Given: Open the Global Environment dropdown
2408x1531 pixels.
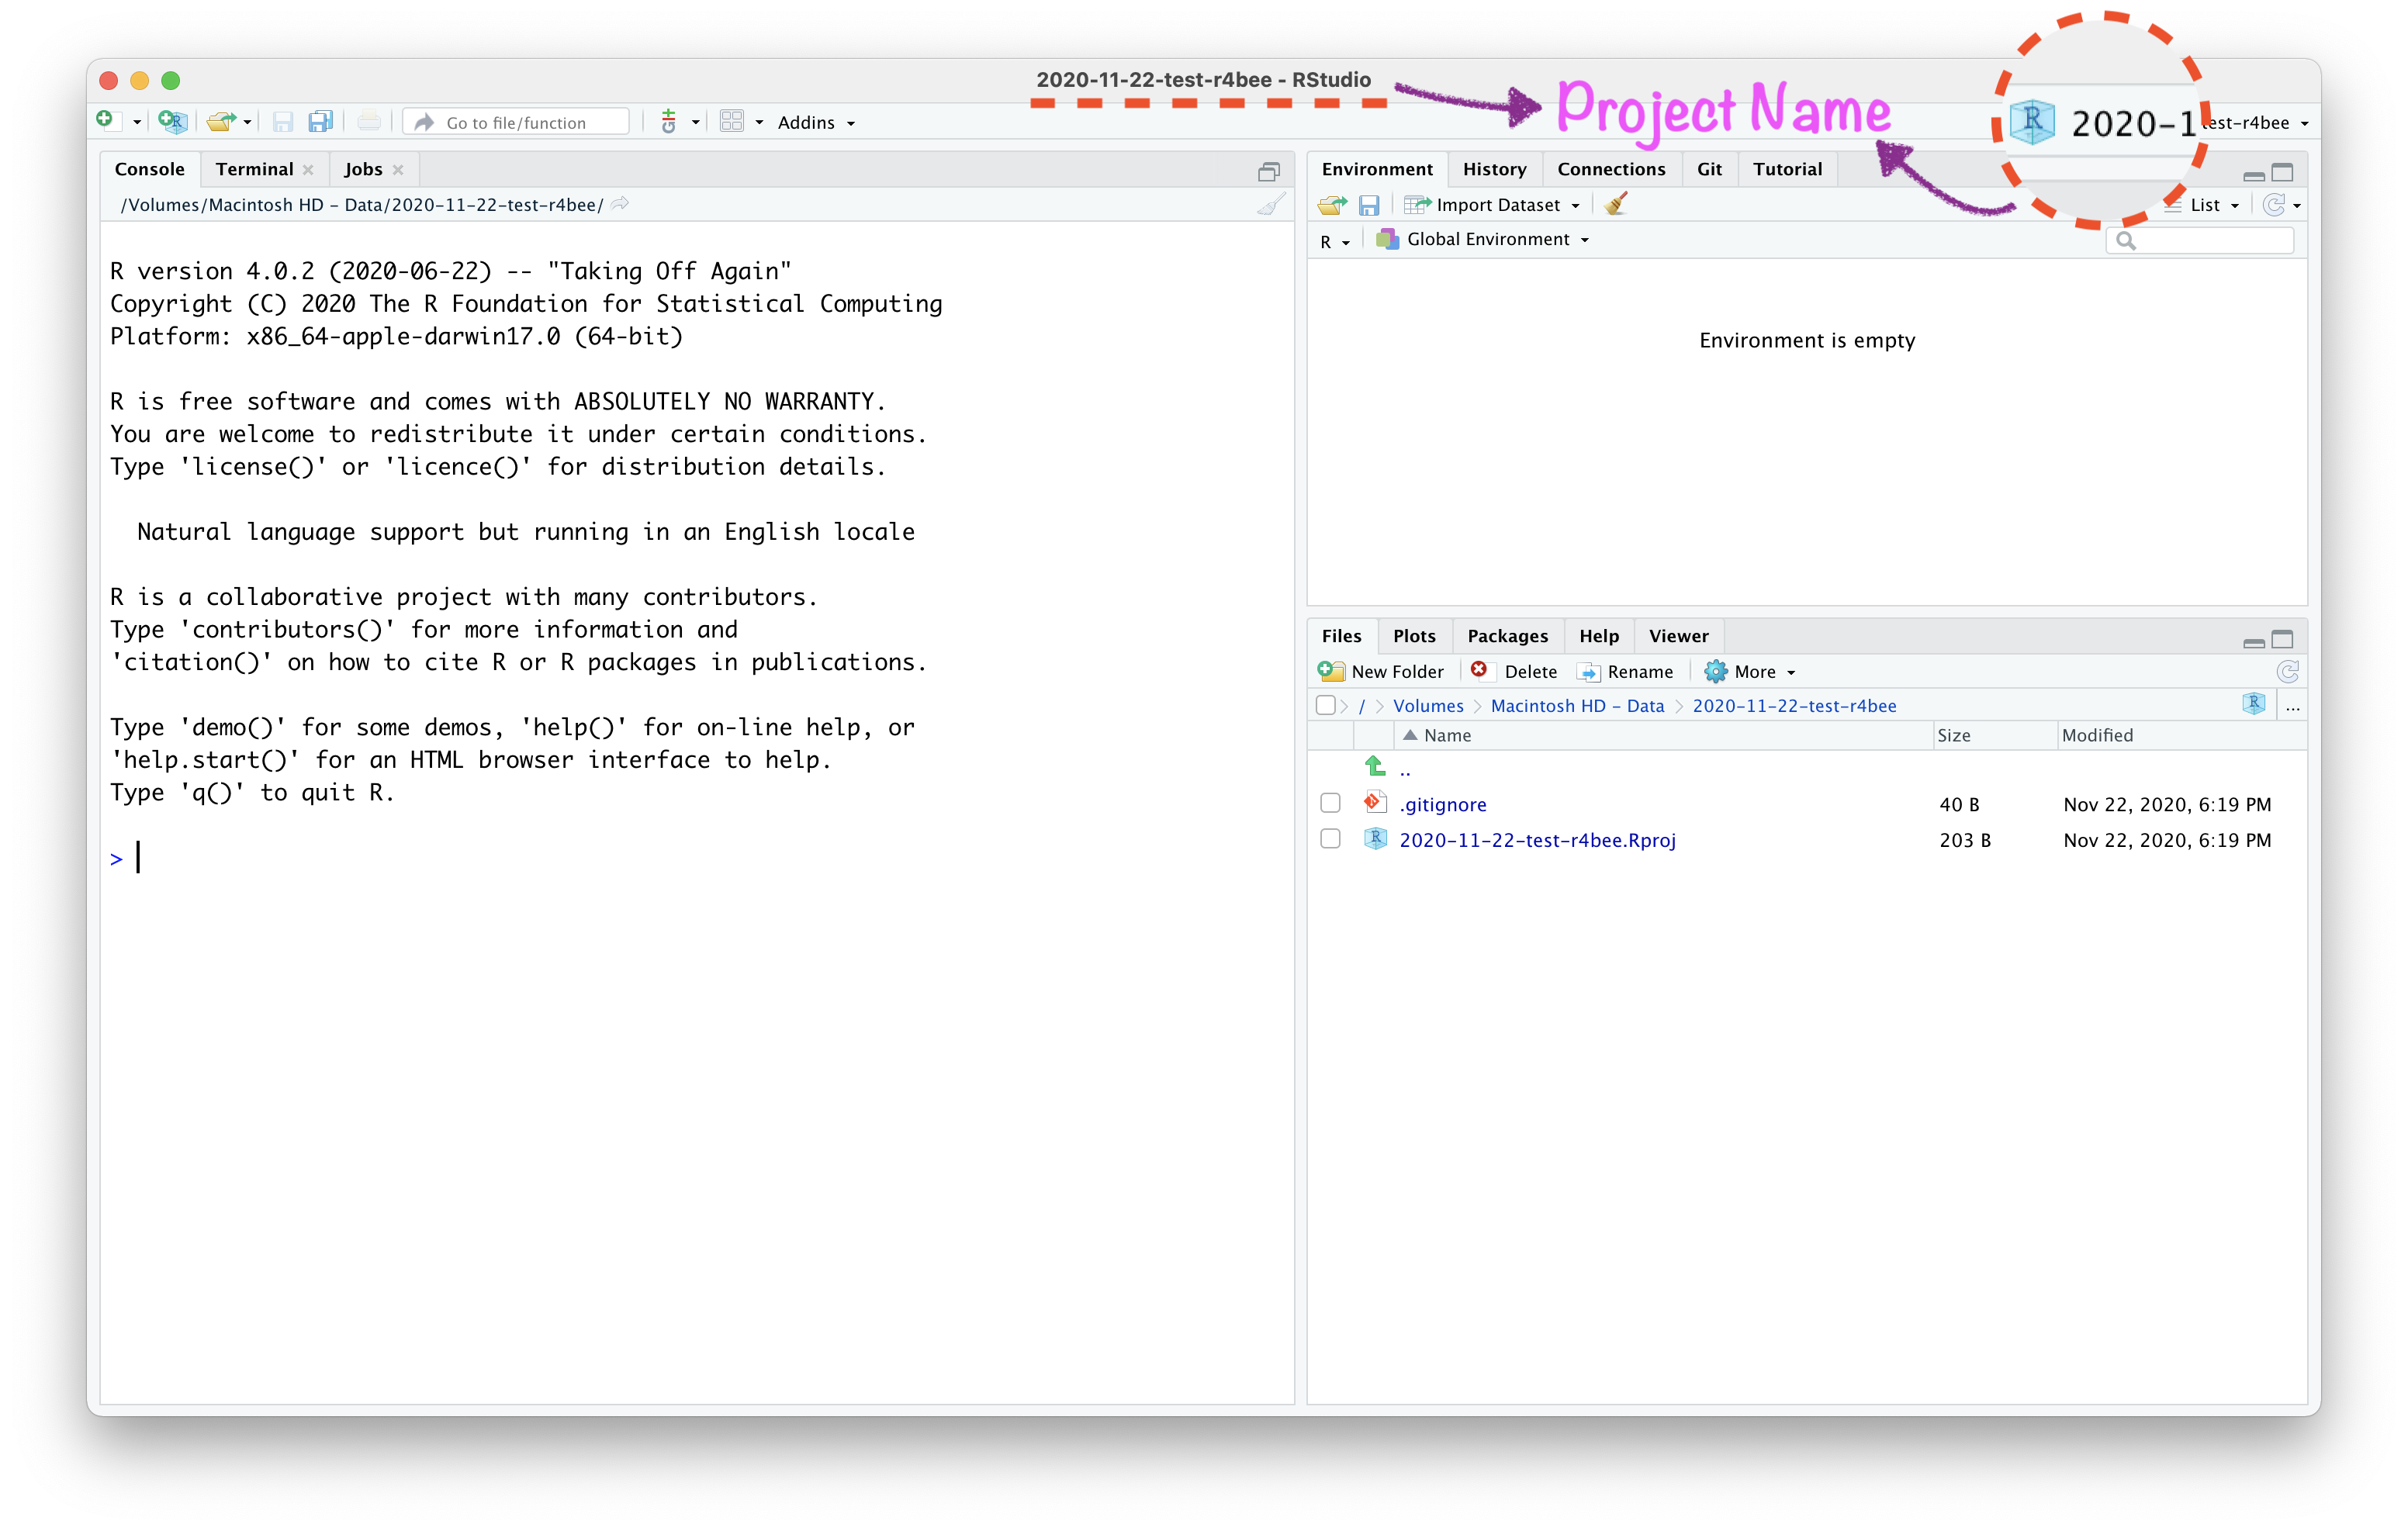Looking at the screenshot, I should coord(1483,239).
